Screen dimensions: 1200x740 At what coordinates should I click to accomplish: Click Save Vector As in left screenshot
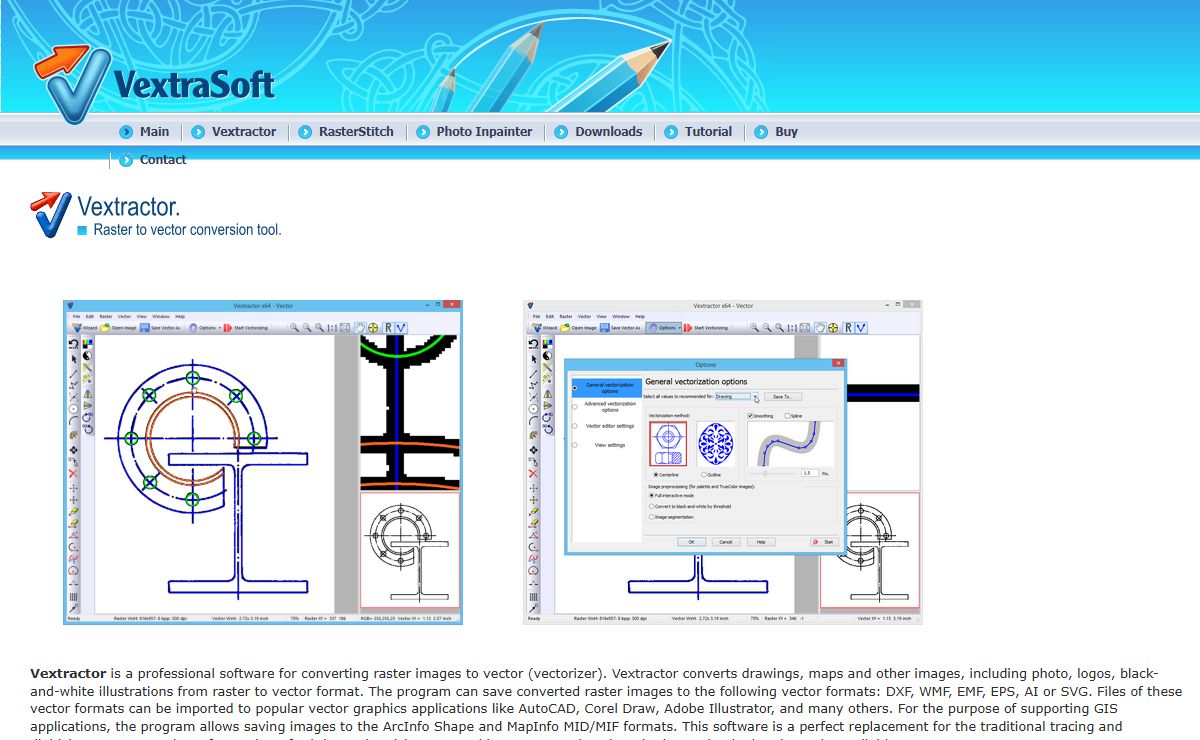160,328
